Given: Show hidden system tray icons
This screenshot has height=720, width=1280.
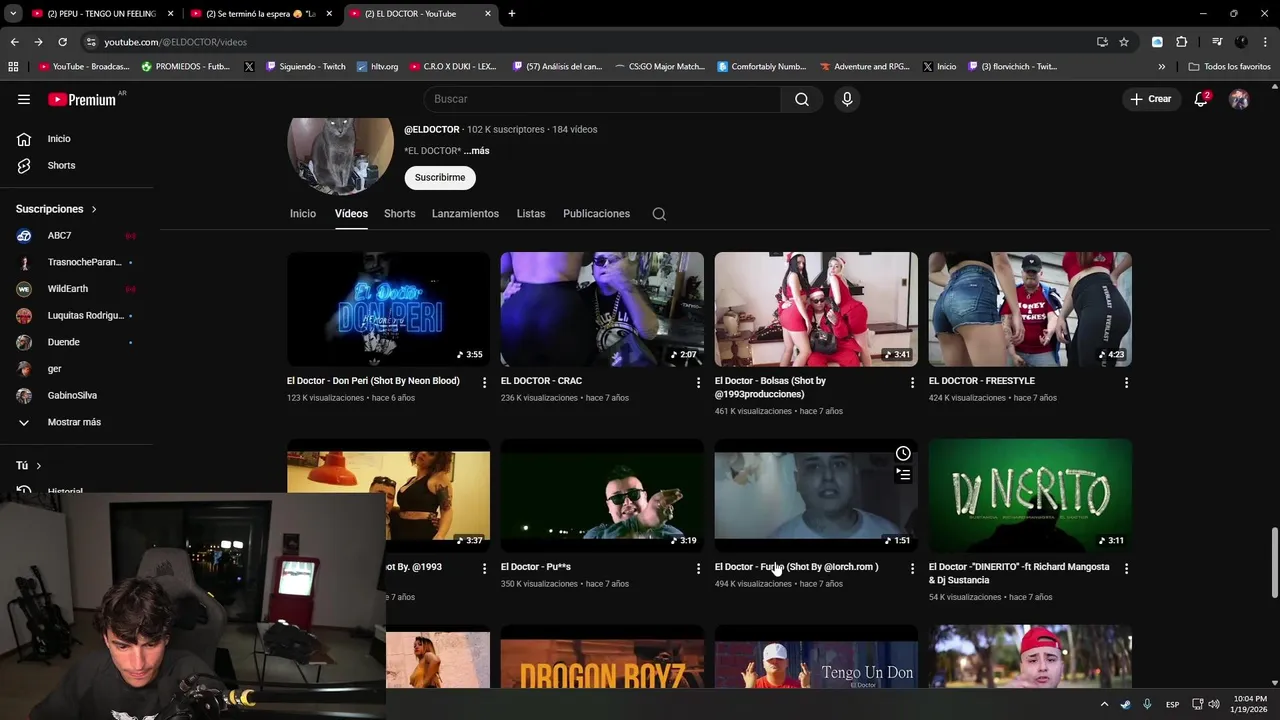Looking at the screenshot, I should [x=1104, y=704].
